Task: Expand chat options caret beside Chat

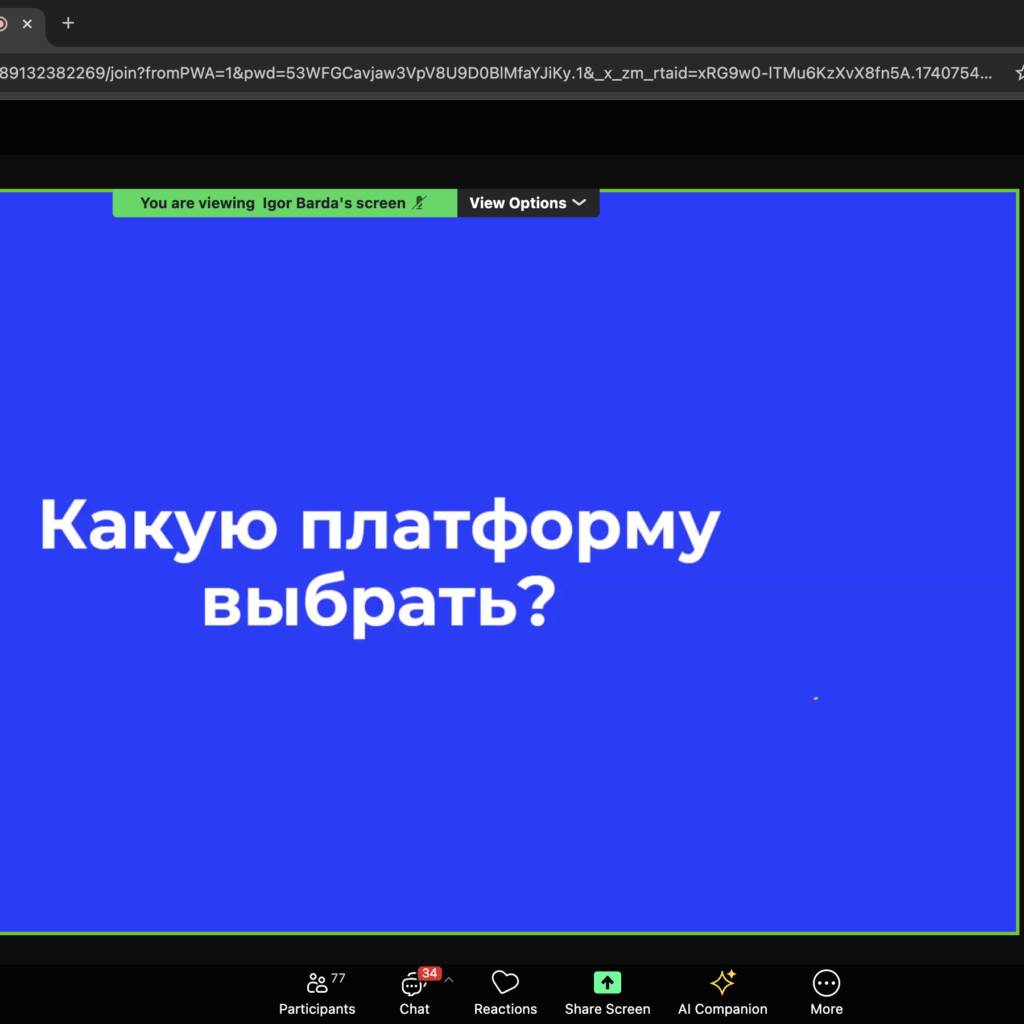Action: pos(448,981)
